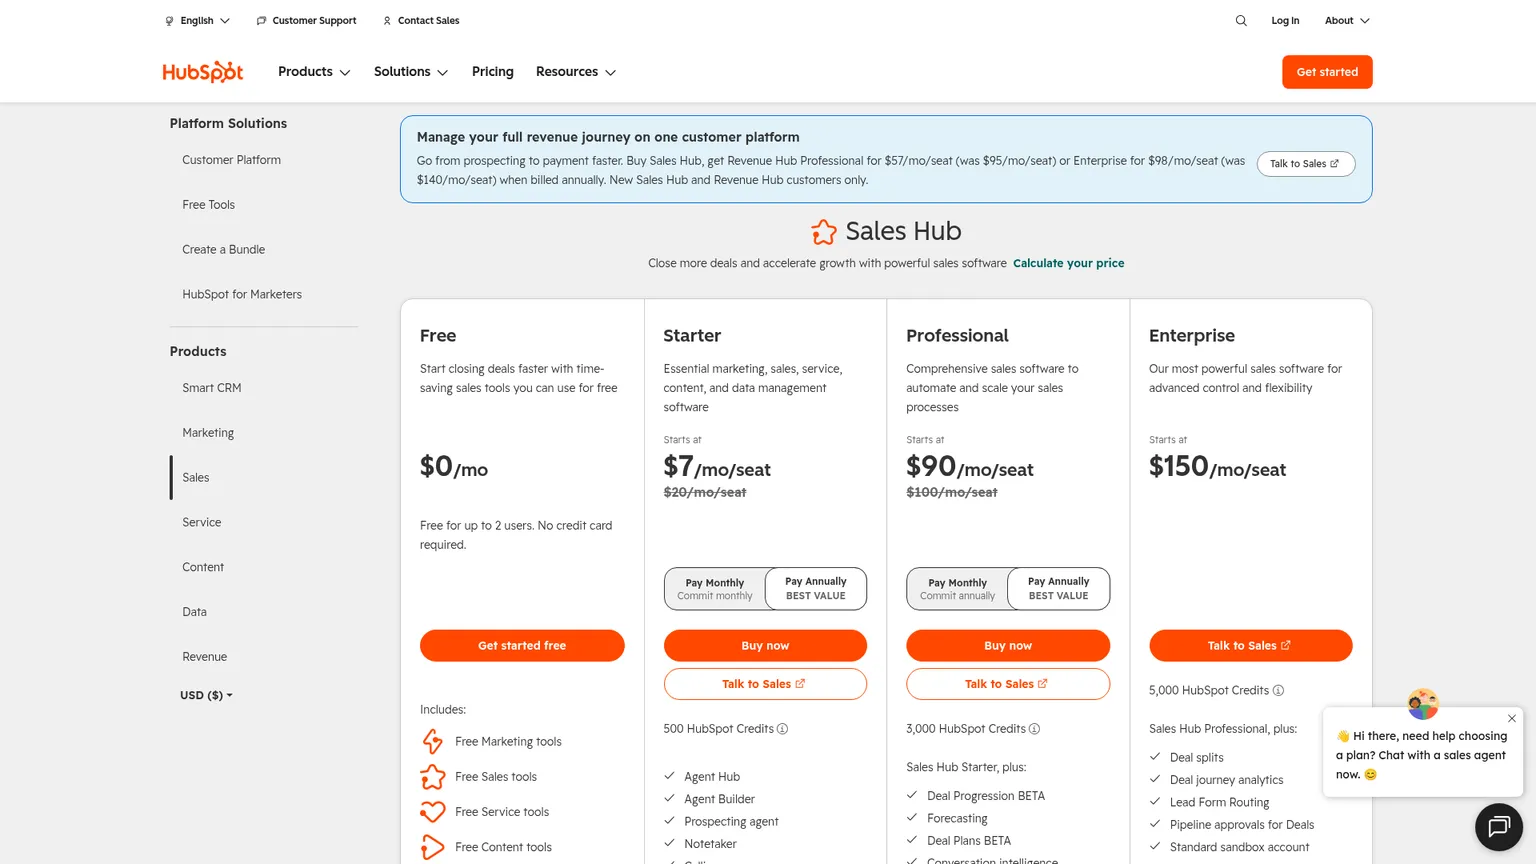Image resolution: width=1536 pixels, height=864 pixels.
Task: Open the chat widget bubble
Action: click(1498, 827)
